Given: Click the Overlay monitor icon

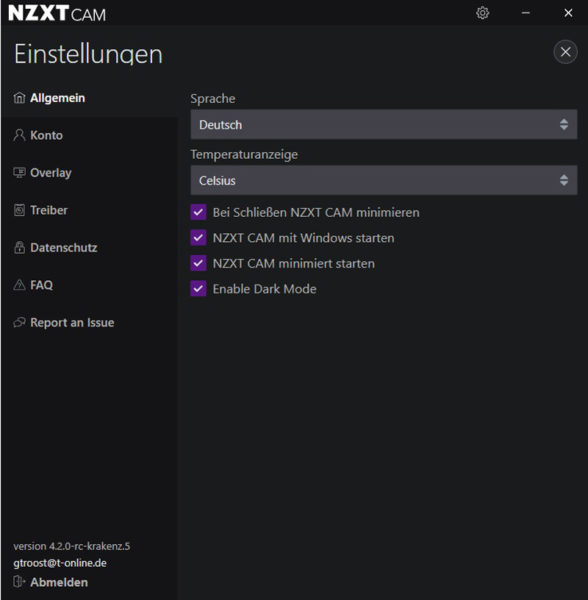Looking at the screenshot, I should tap(19, 173).
